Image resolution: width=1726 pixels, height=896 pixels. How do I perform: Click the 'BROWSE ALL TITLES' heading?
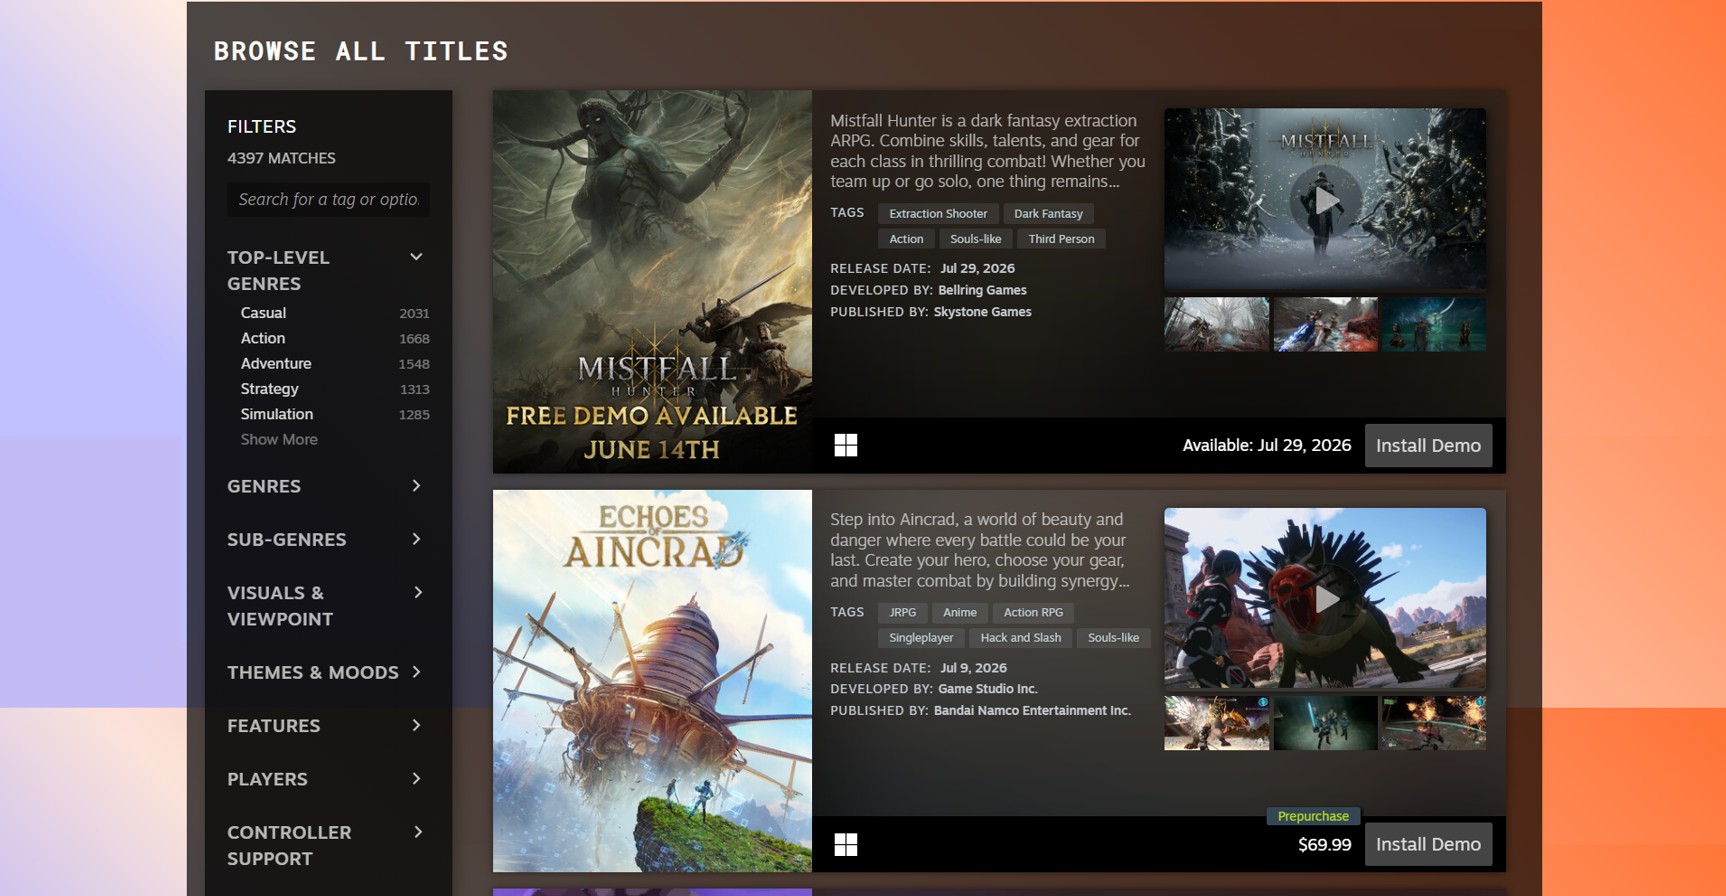[x=361, y=51]
